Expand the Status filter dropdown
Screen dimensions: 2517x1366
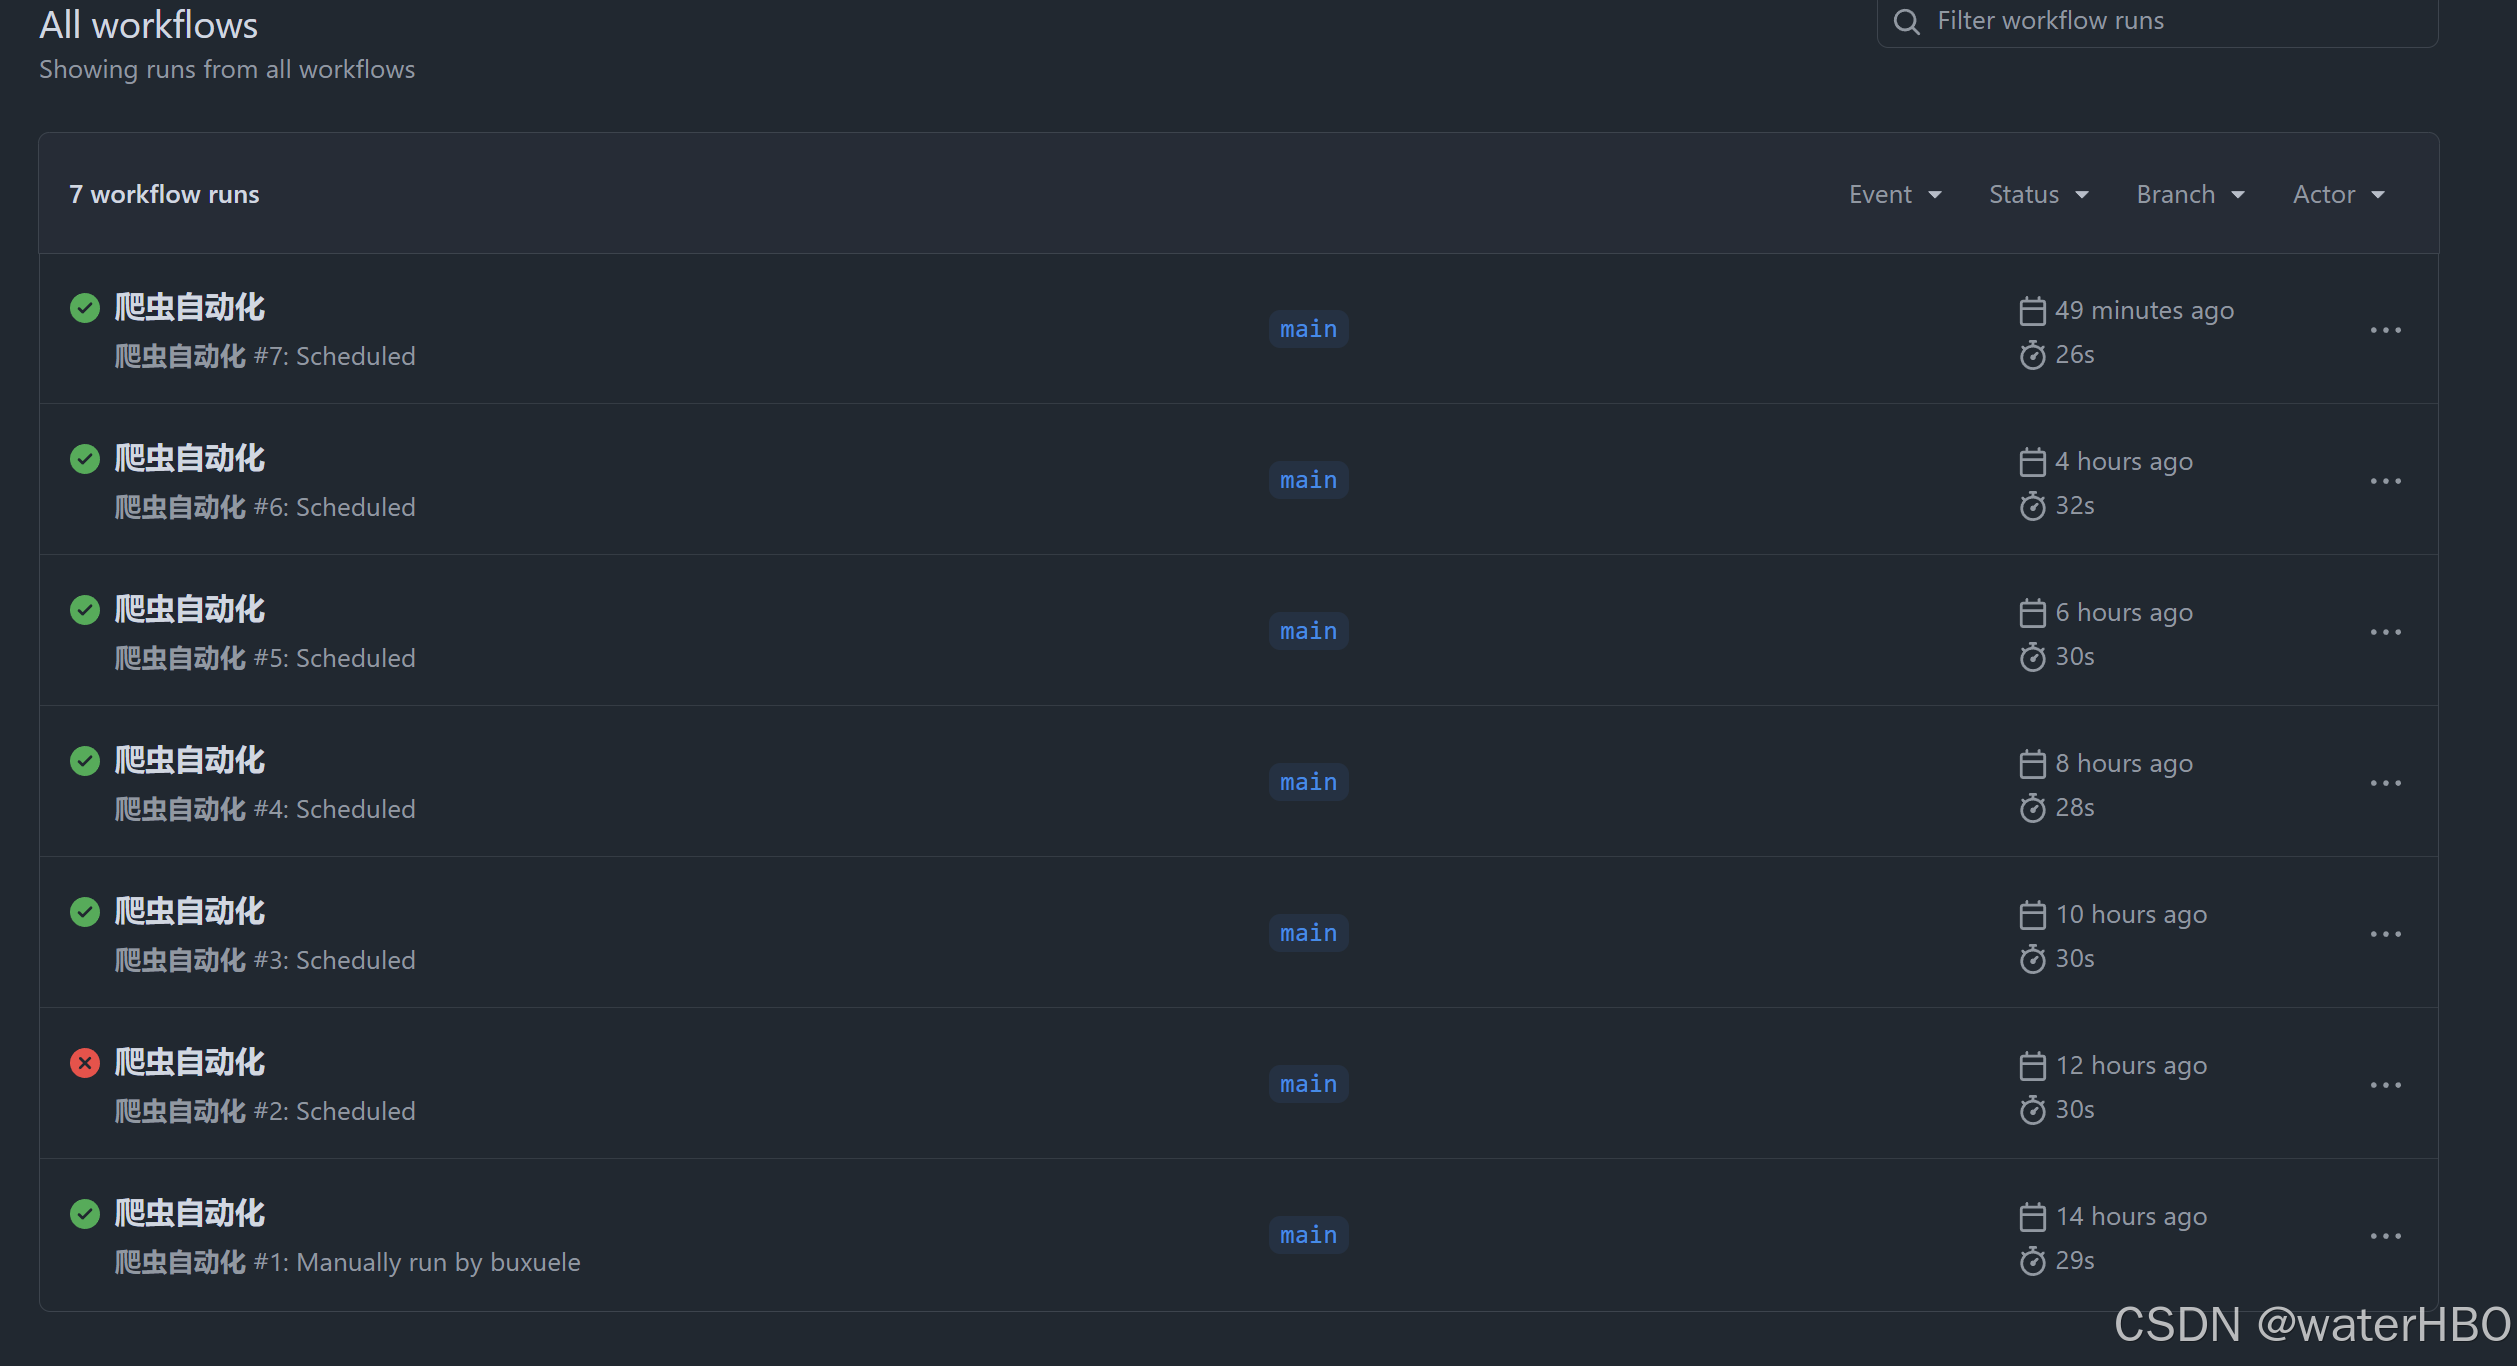pyautogui.click(x=2038, y=194)
